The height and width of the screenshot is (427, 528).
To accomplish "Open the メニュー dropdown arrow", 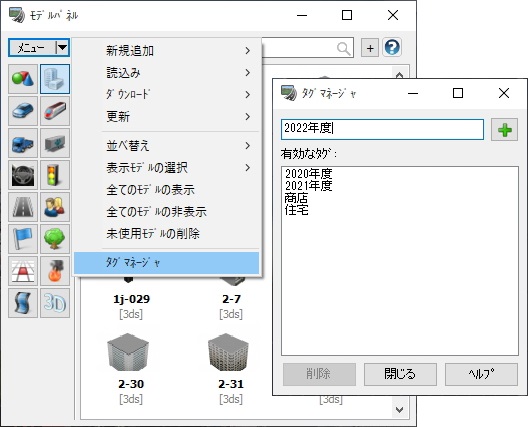I will tap(62, 47).
